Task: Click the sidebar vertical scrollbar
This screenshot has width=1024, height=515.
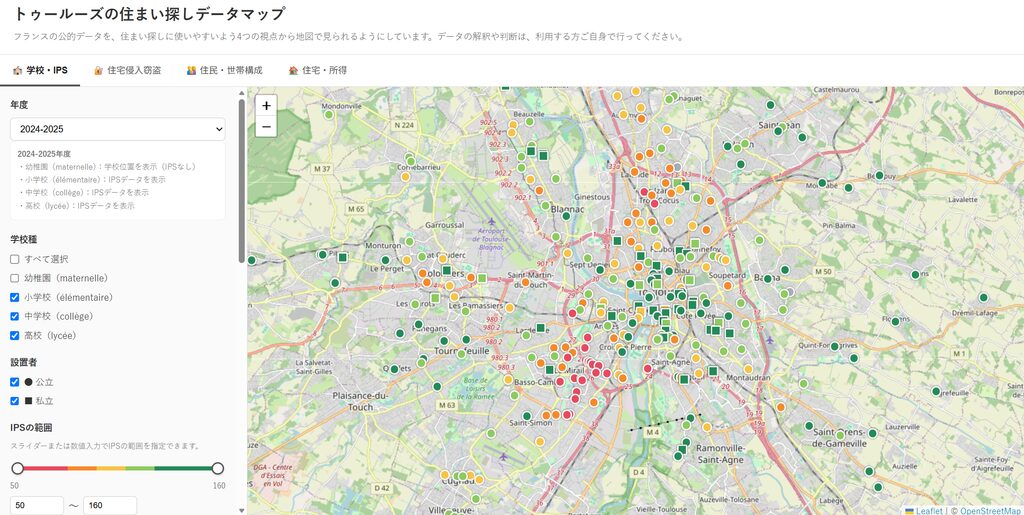Action: click(242, 179)
